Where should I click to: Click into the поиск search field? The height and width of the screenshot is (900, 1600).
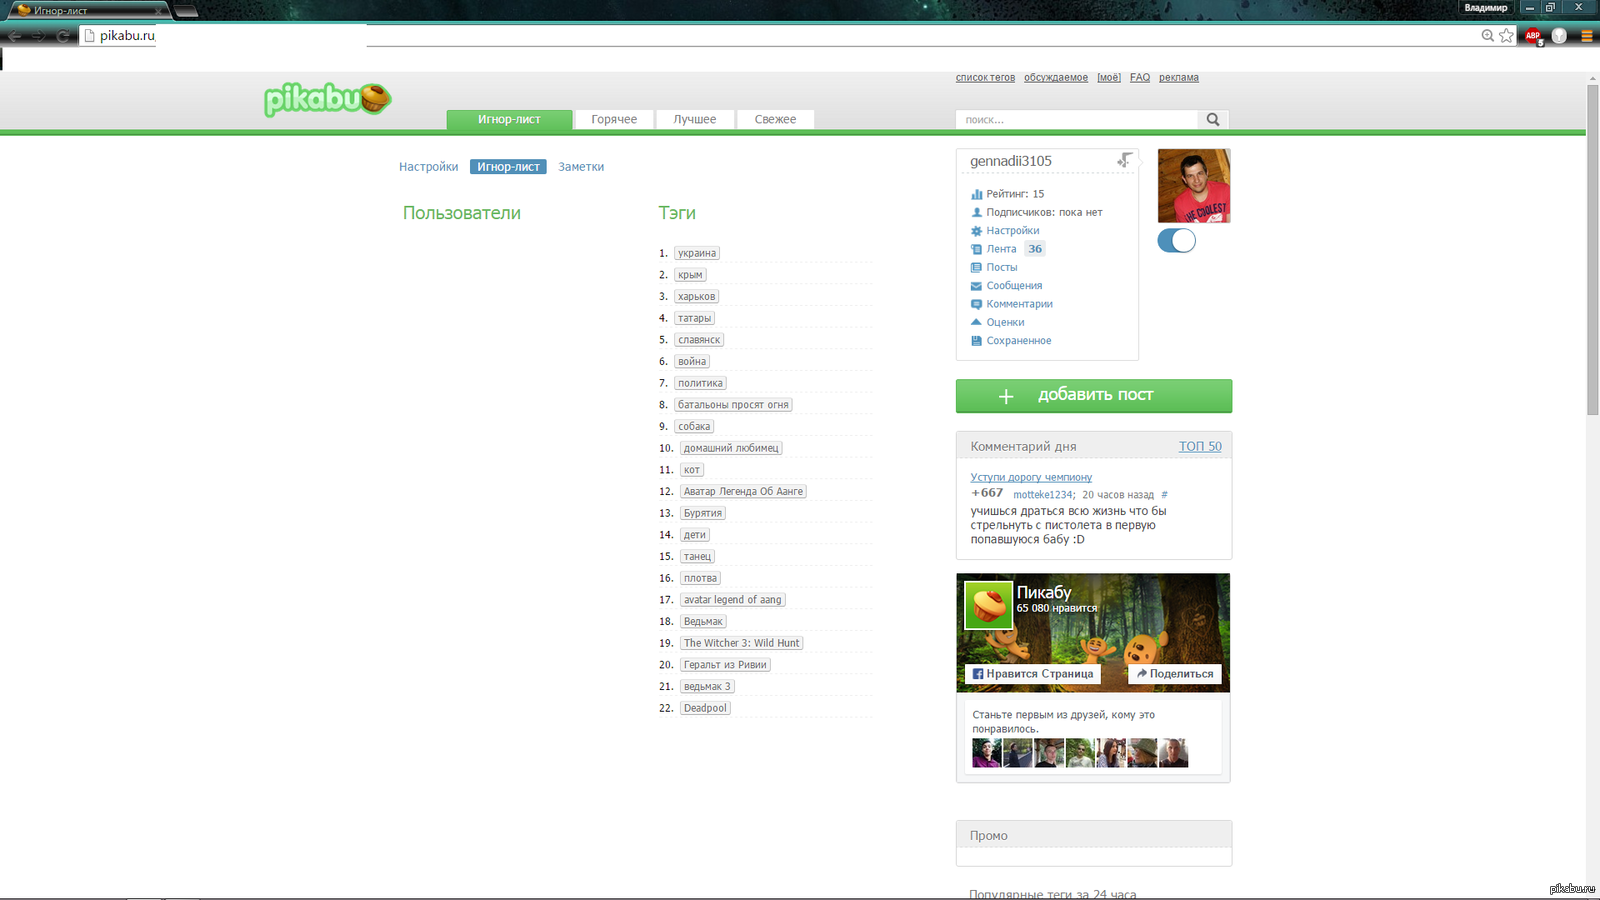point(1076,120)
